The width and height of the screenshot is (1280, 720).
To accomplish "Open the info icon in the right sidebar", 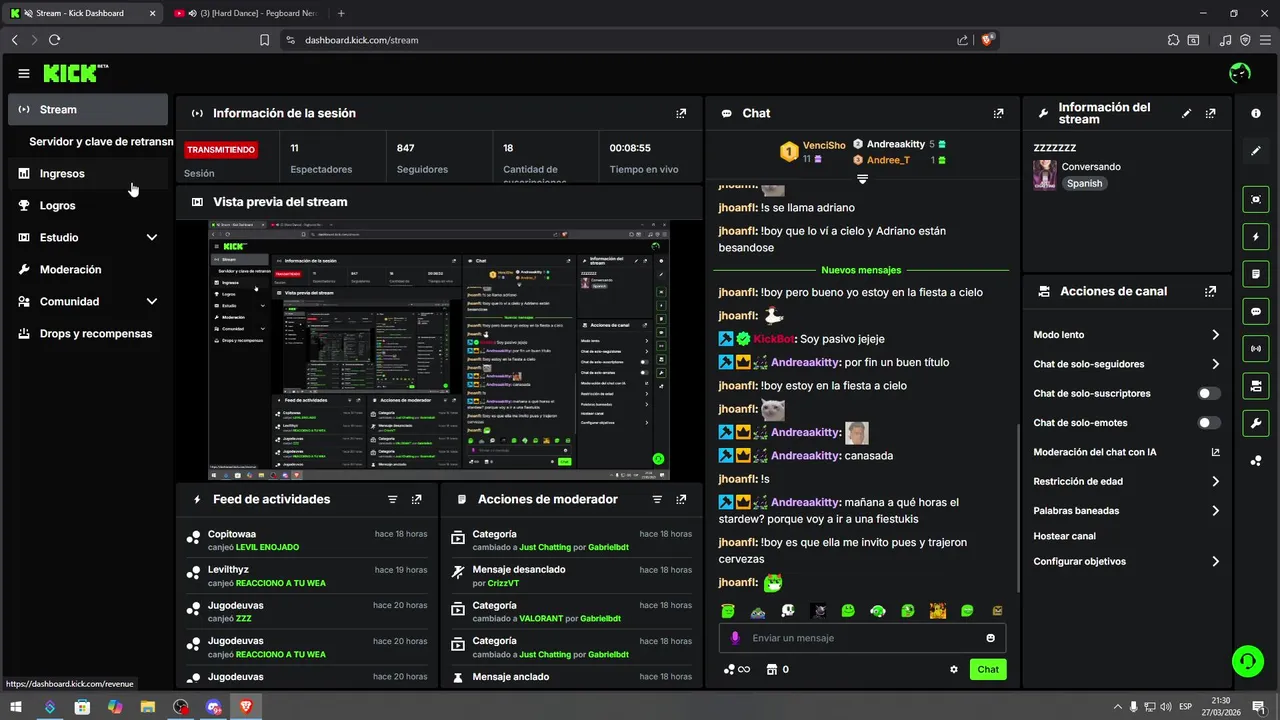I will (x=1256, y=114).
